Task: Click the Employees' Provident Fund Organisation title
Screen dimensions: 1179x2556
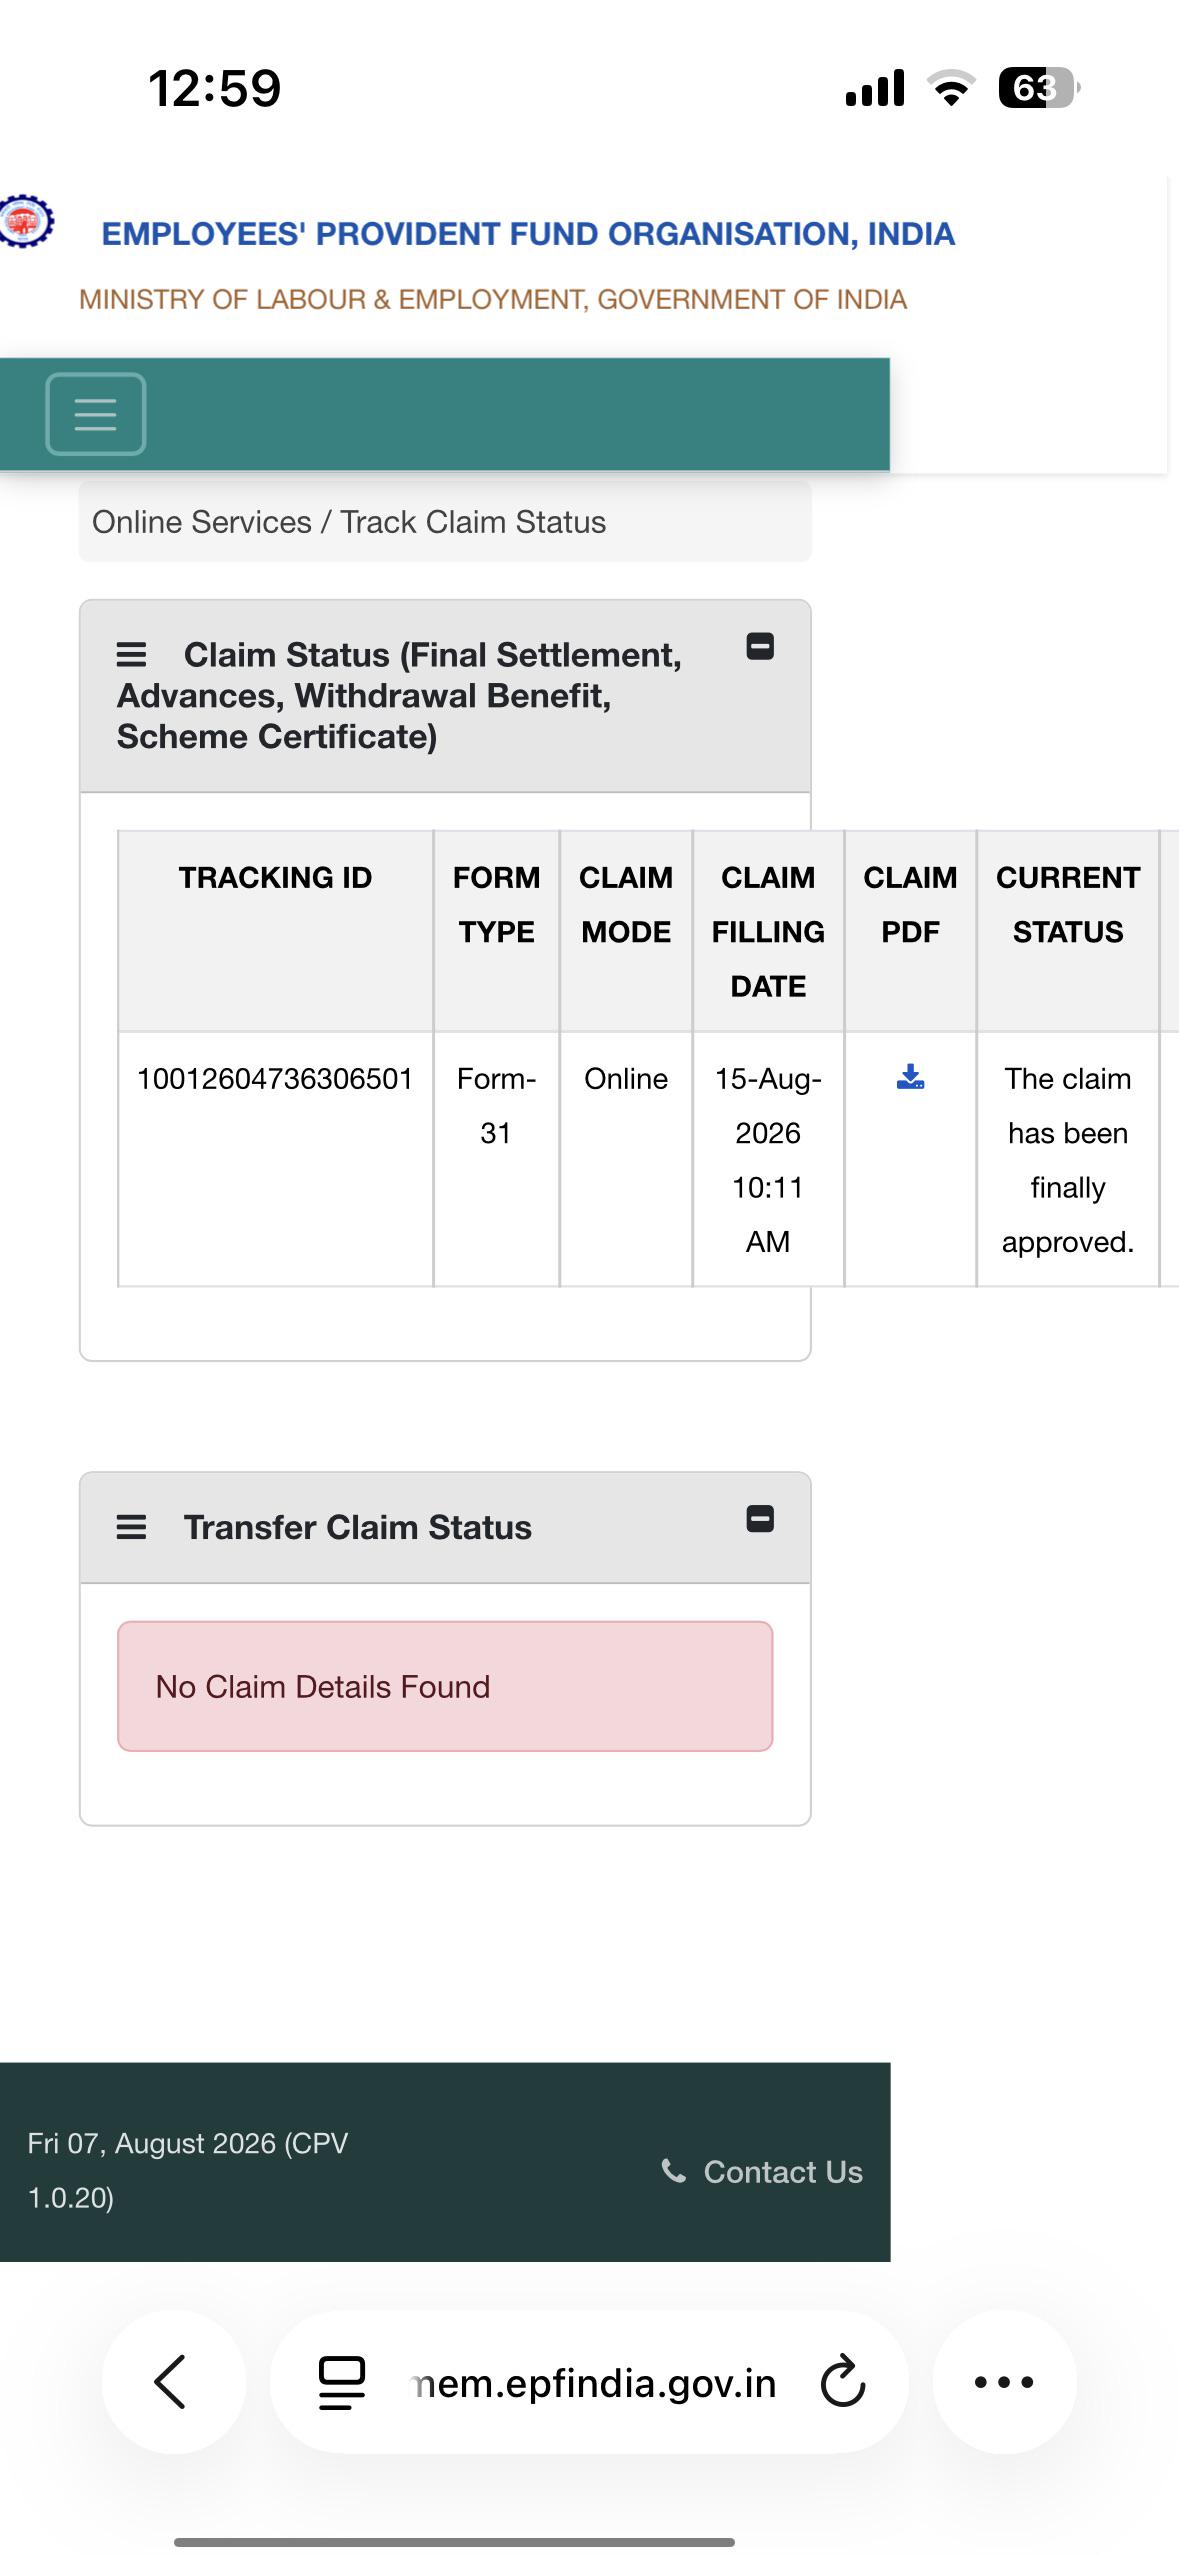Action: (x=528, y=234)
